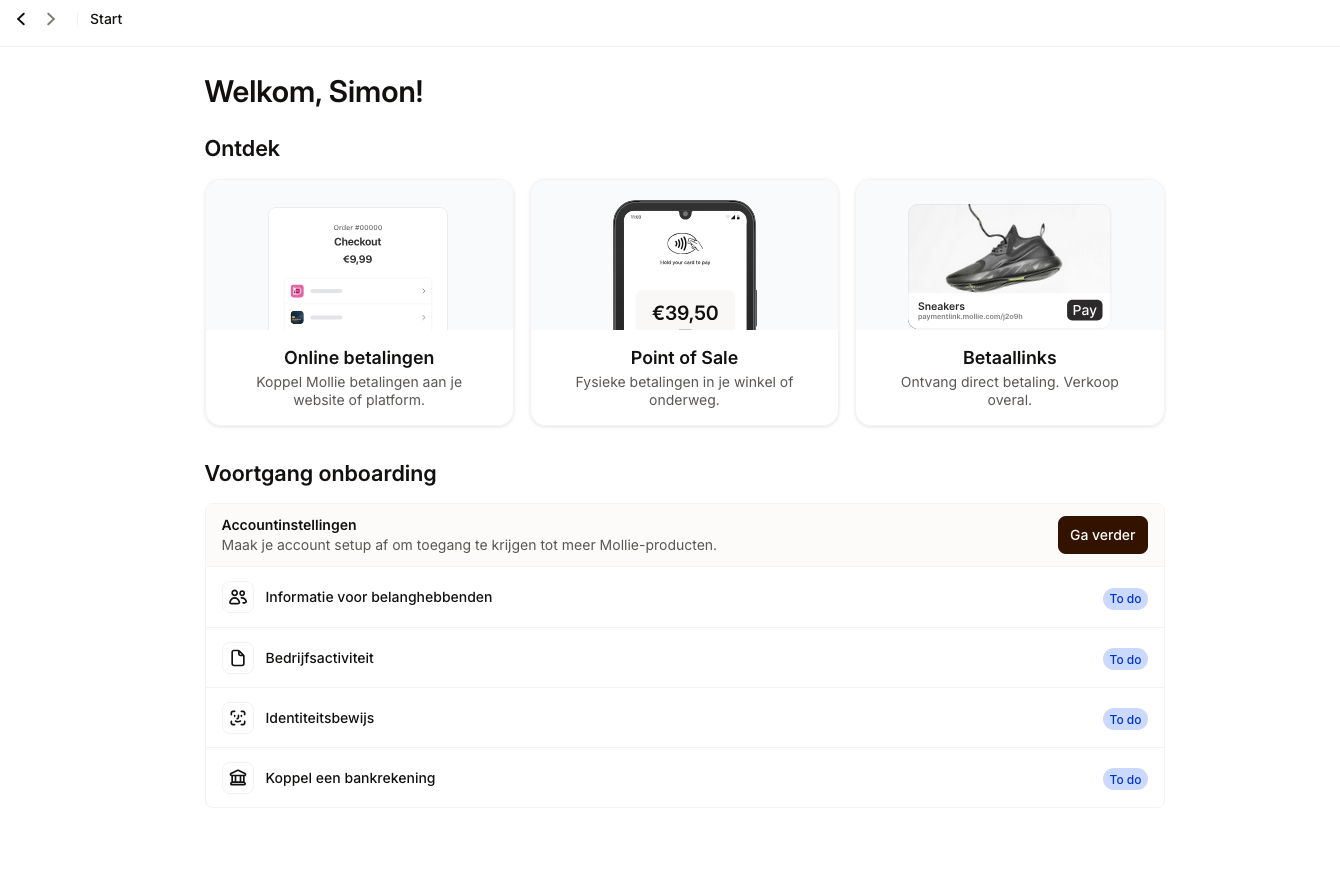Click the back navigation arrow
Screen dimensions: 1340x895
(21, 19)
